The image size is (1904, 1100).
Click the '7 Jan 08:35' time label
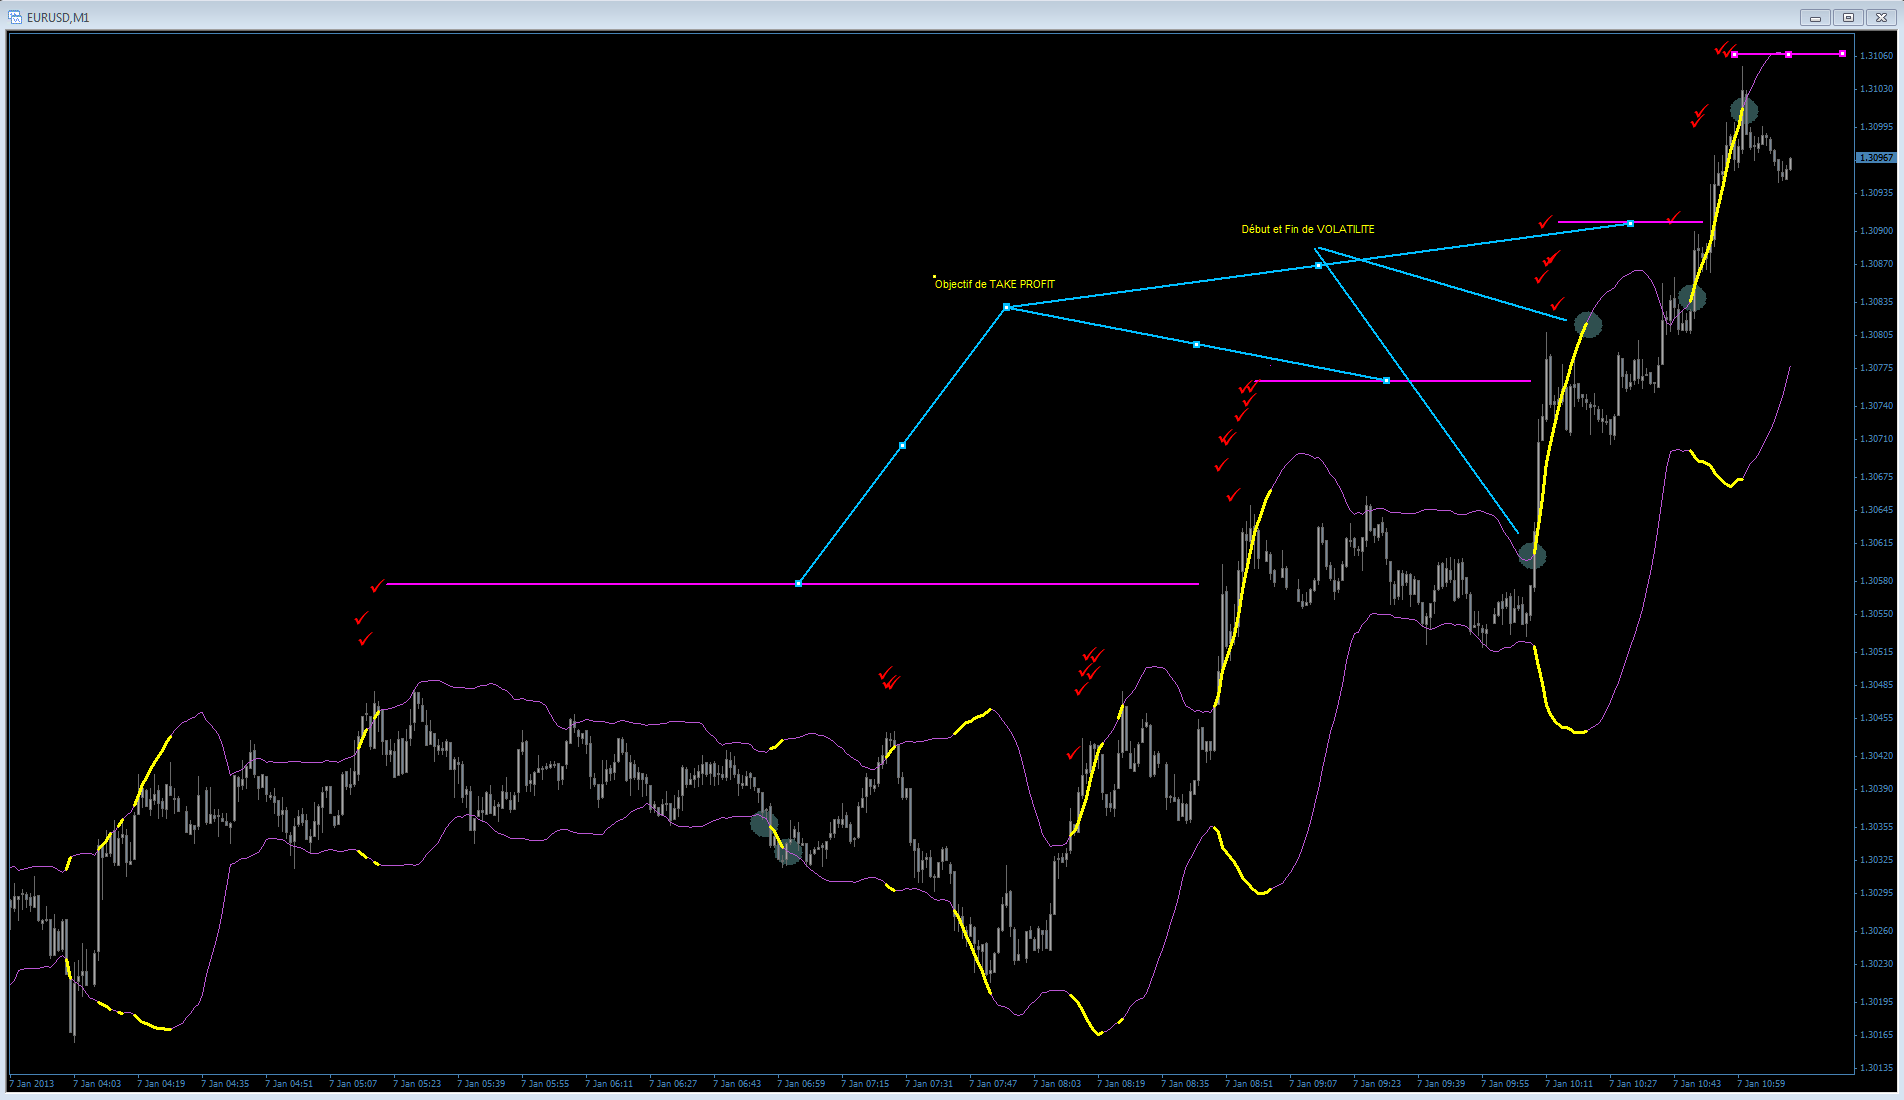click(1185, 1084)
